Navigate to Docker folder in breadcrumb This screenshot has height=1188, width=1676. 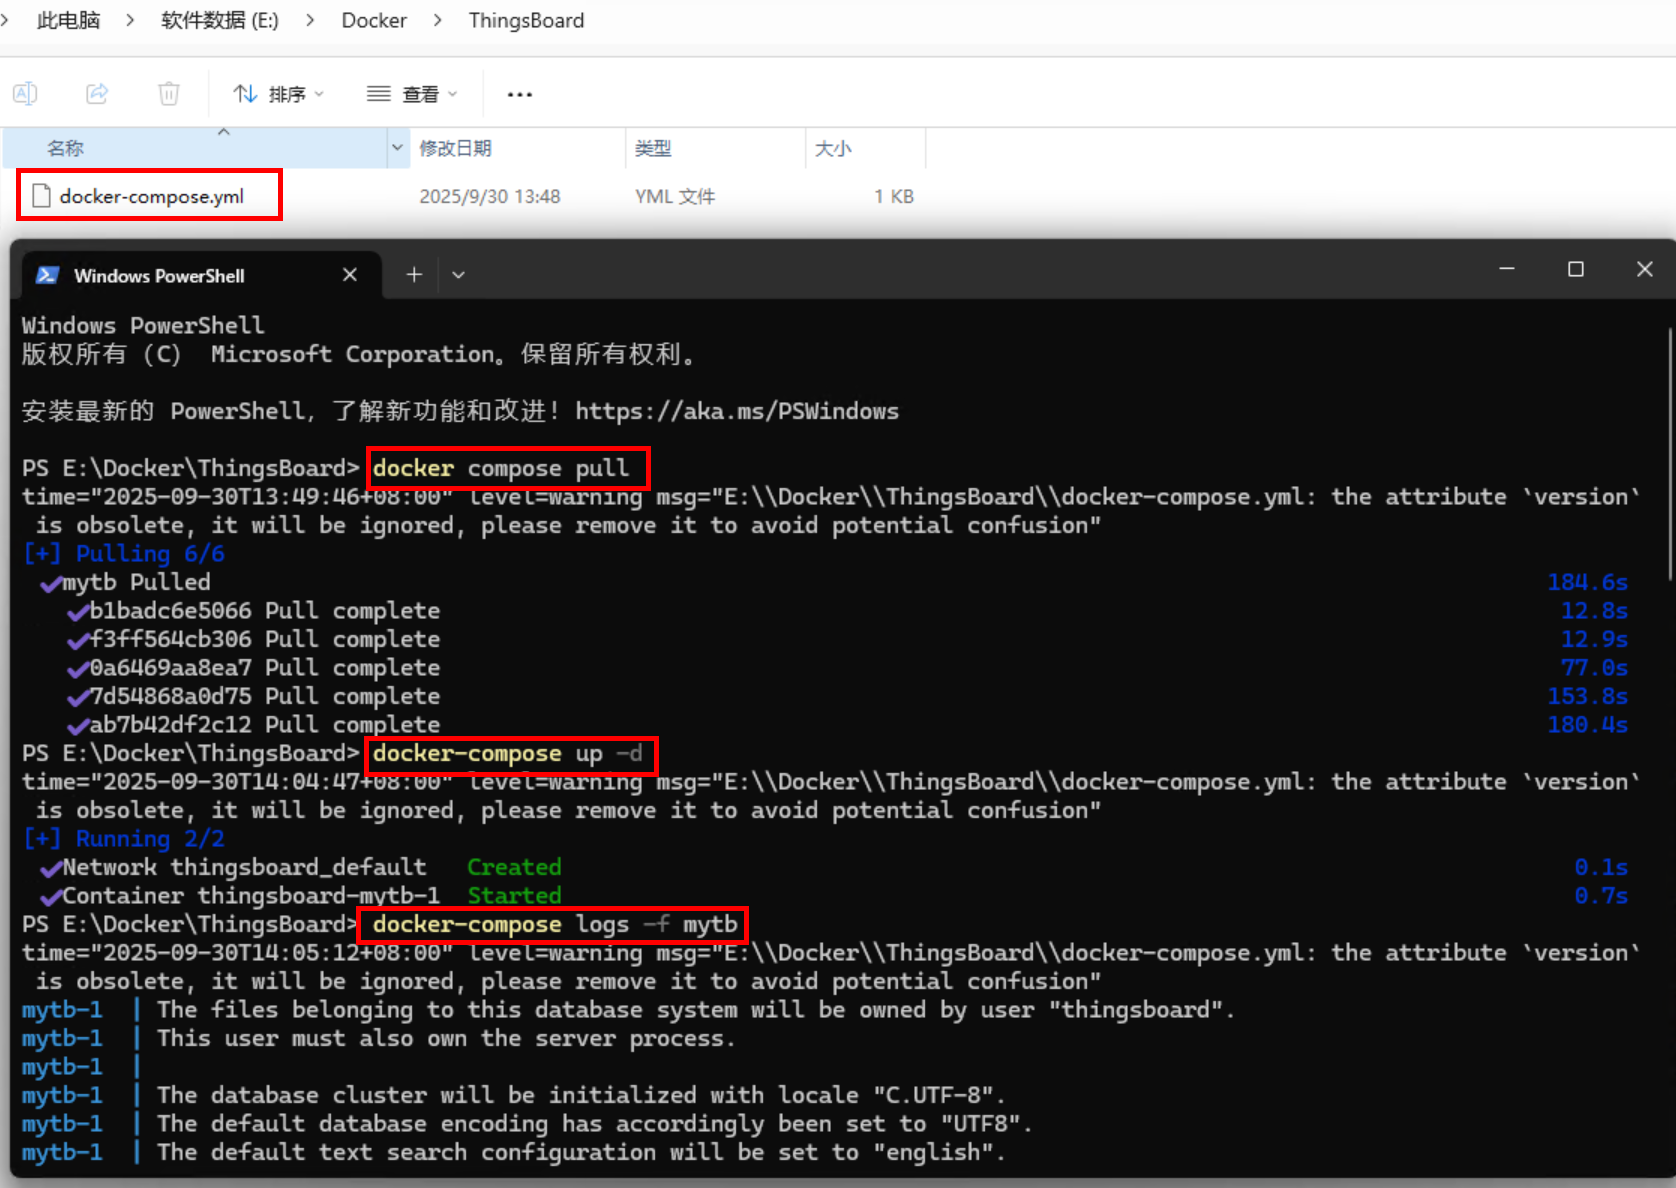pos(374,20)
